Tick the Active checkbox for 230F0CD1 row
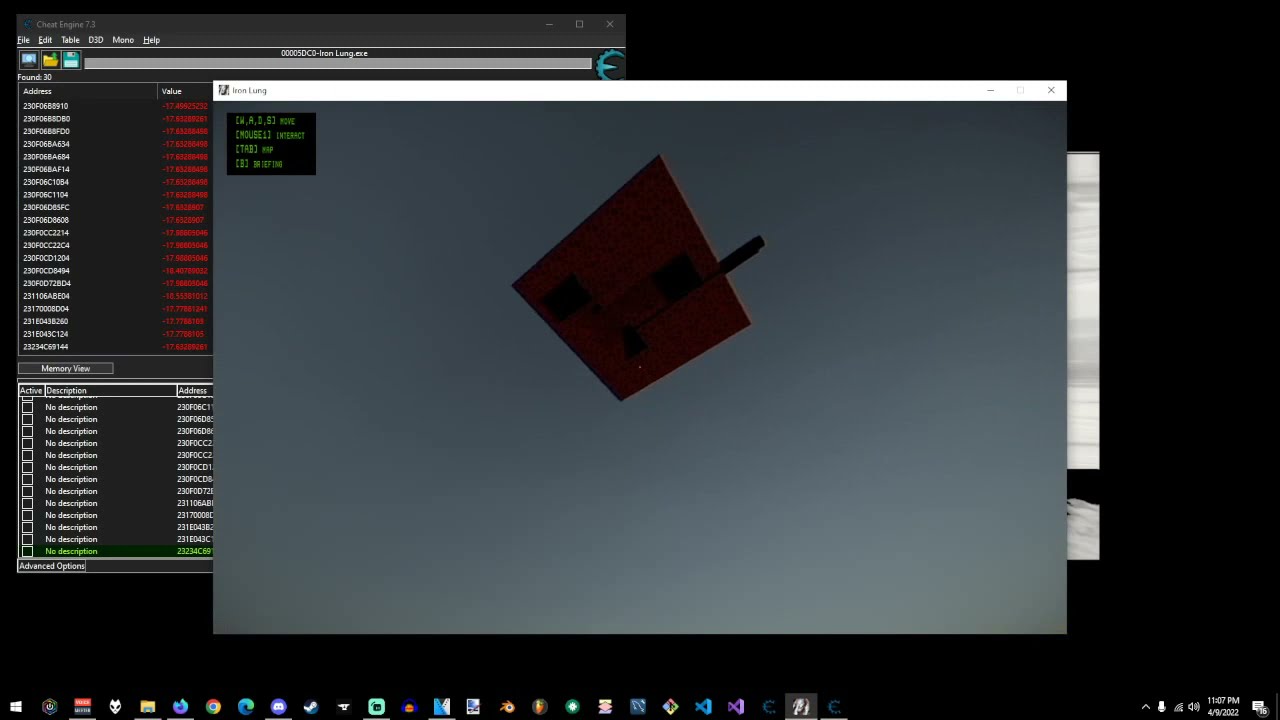Viewport: 1280px width, 720px height. [x=27, y=467]
